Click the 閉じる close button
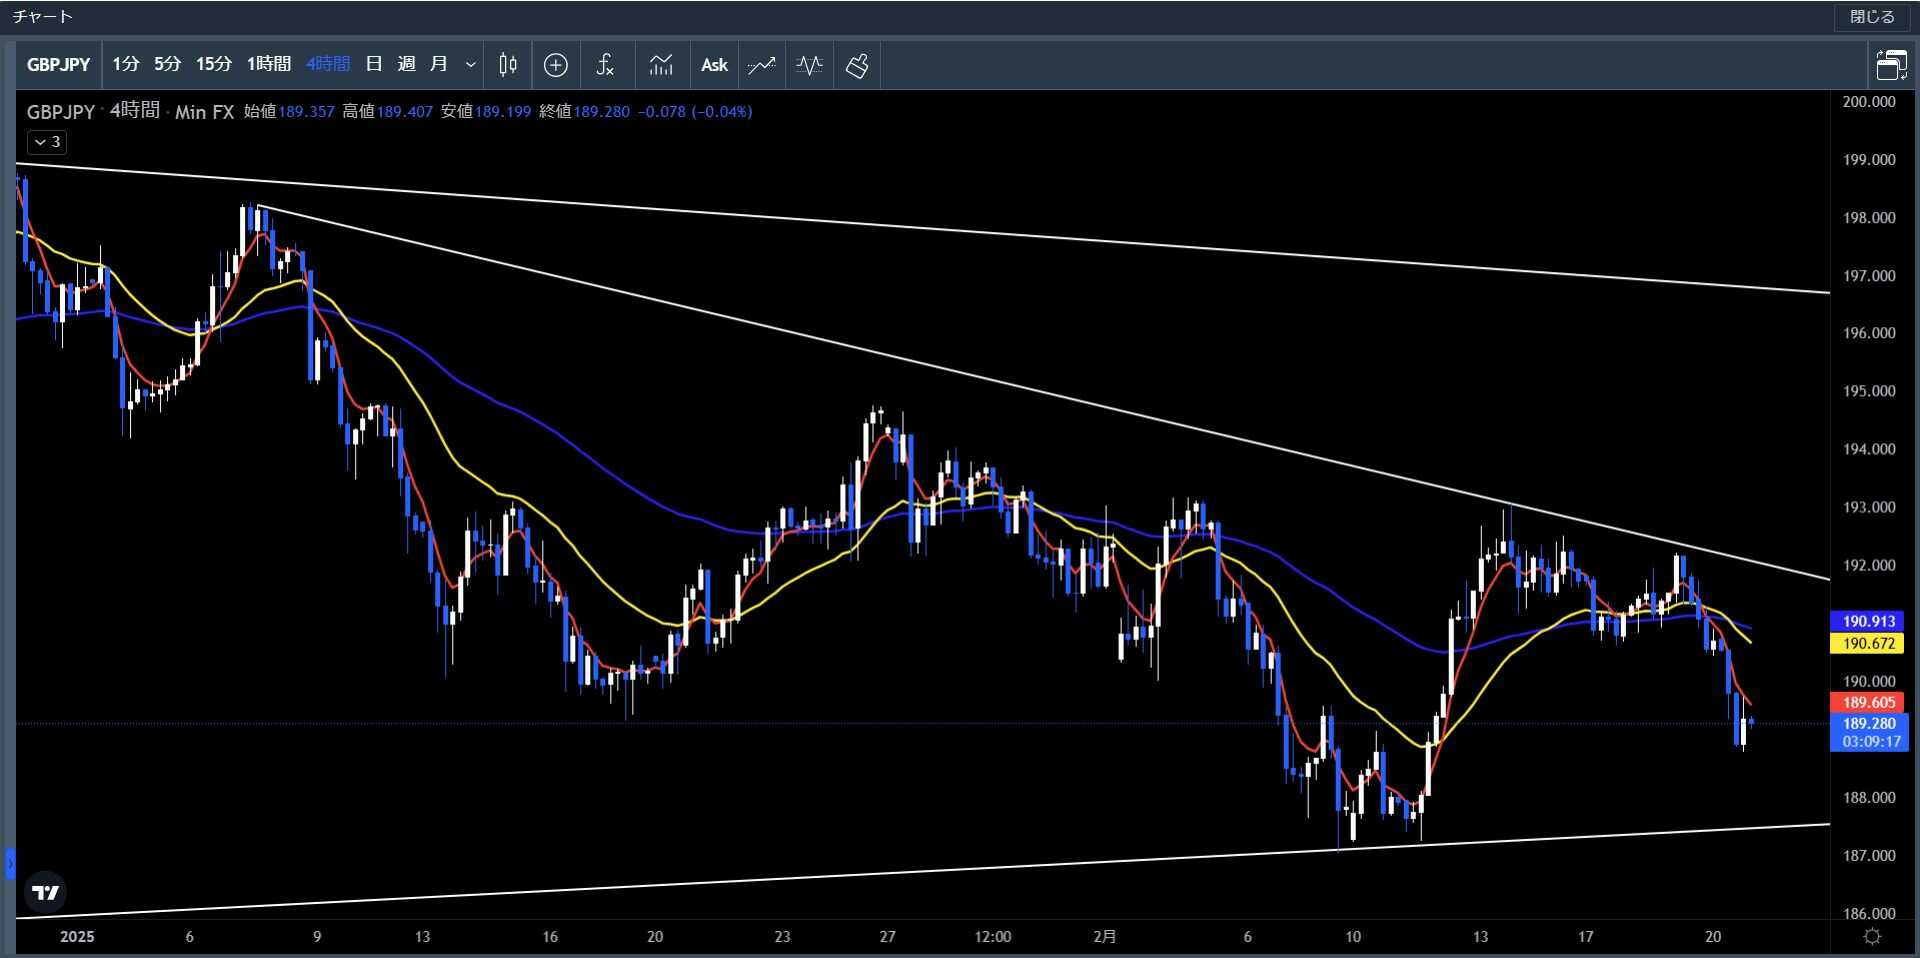 tap(1872, 17)
